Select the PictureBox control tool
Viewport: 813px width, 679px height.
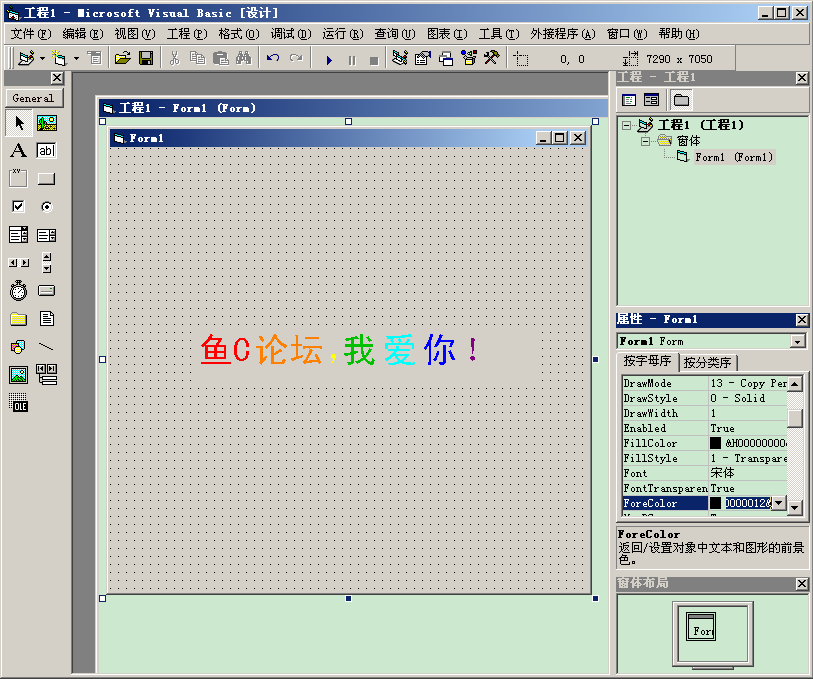pos(47,123)
